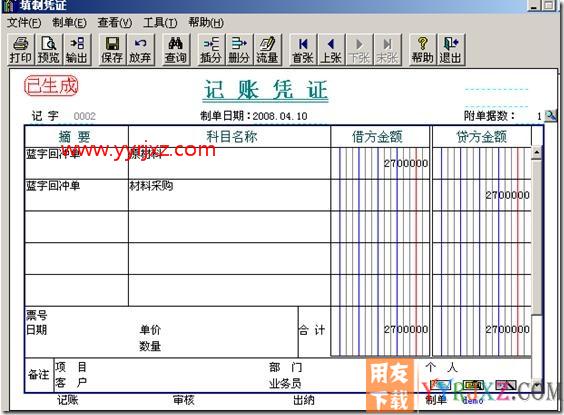
Task: Open 预览 (Preview) from the toolbar
Action: pos(49,50)
